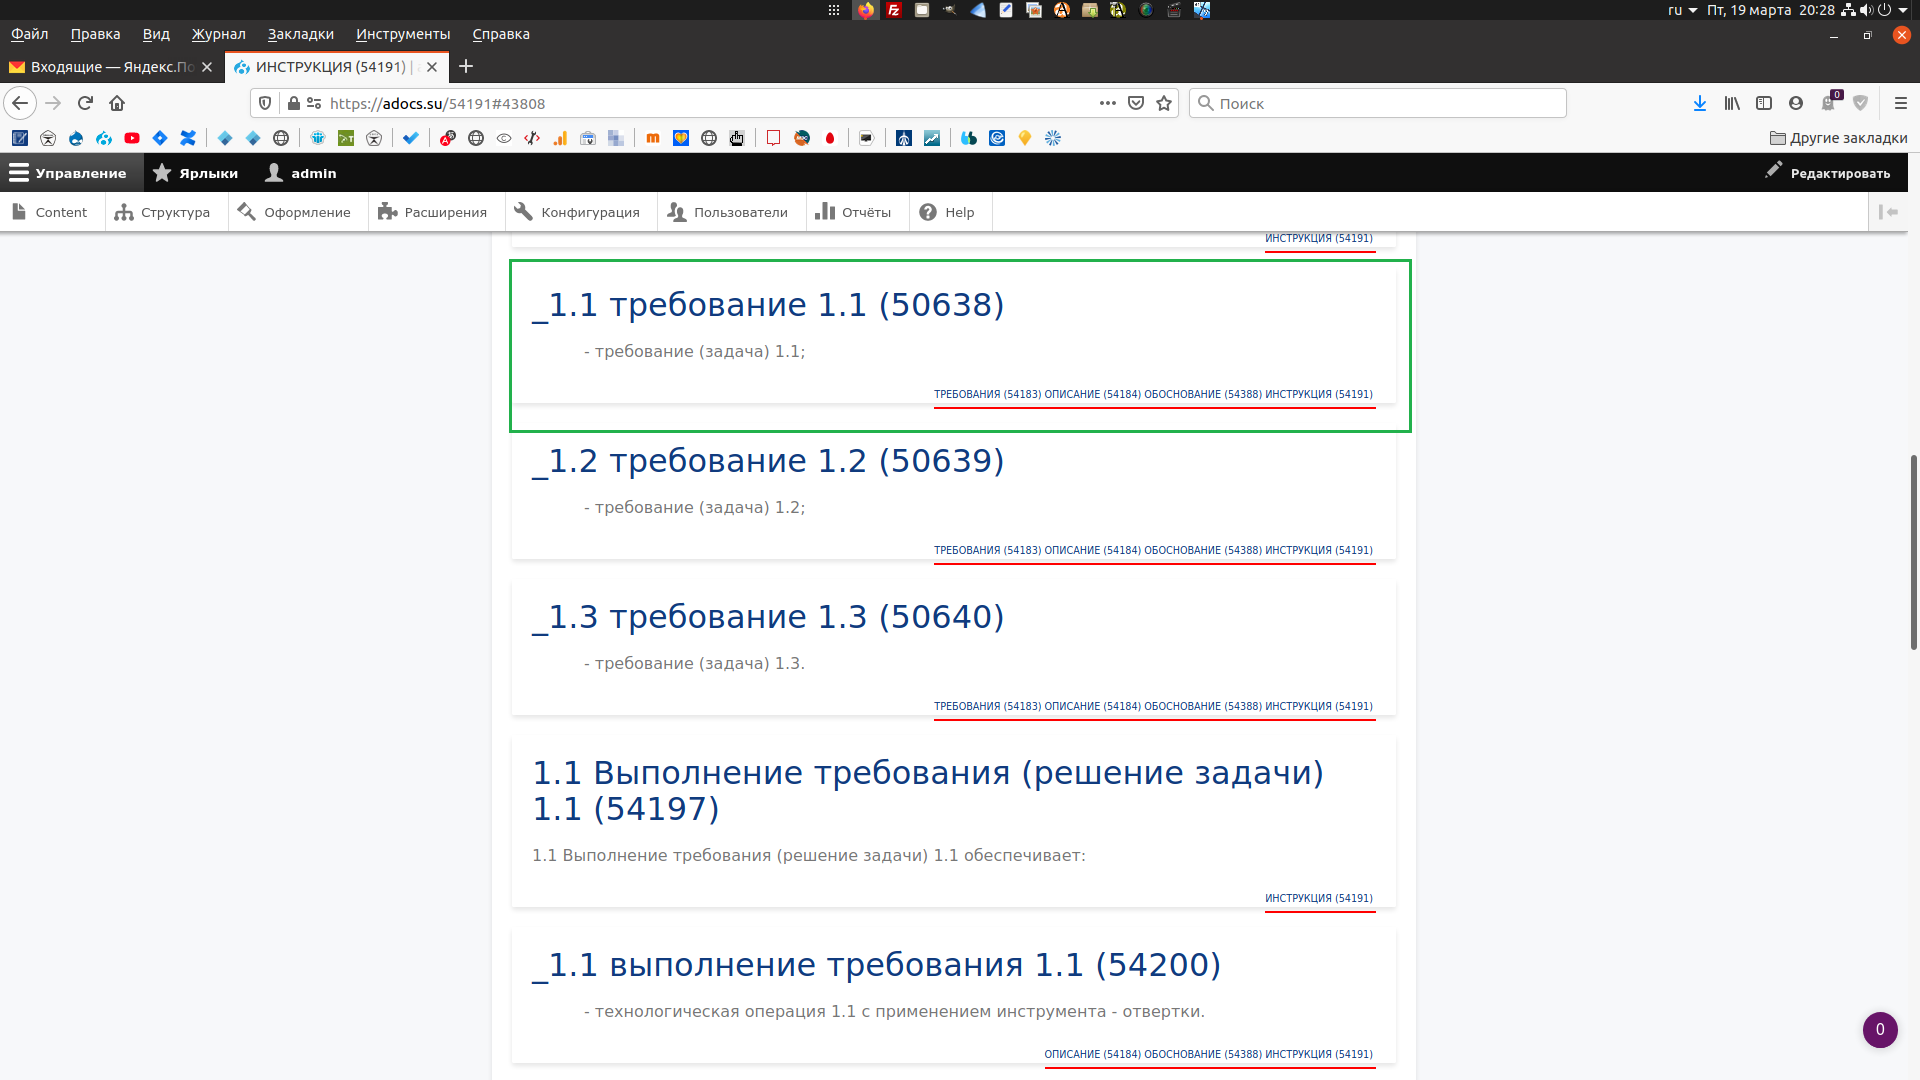The height and width of the screenshot is (1080, 1920).
Task: Show sidebars button
Action: [x=1764, y=103]
